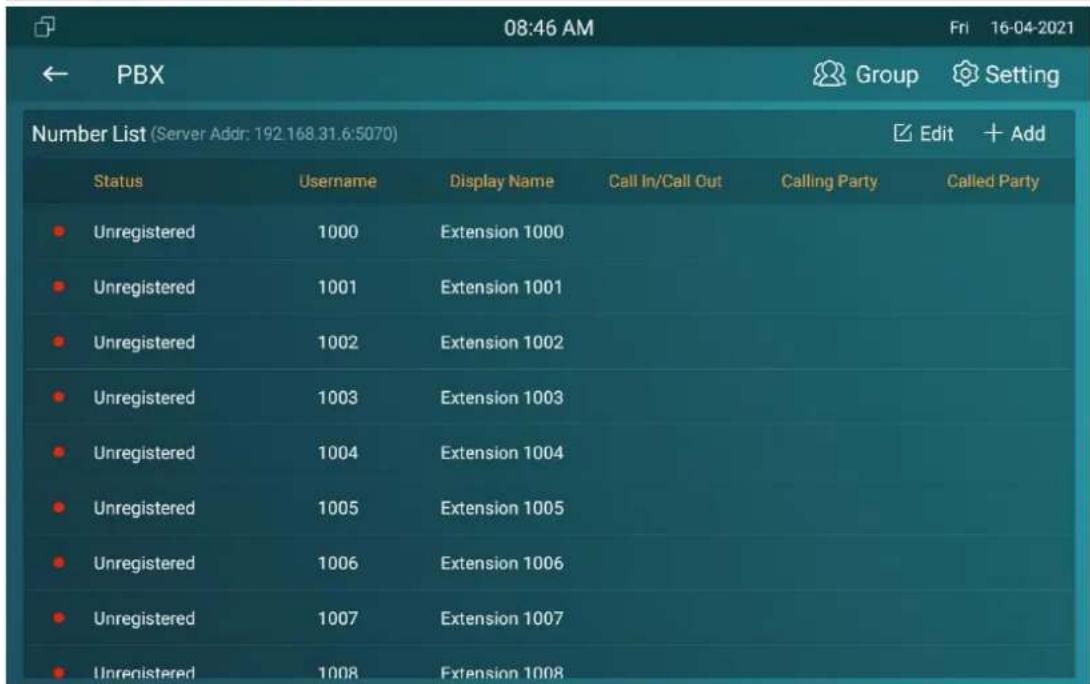Viewport: 1090px width, 684px height.
Task: Select username 1001 cell
Action: click(x=338, y=287)
